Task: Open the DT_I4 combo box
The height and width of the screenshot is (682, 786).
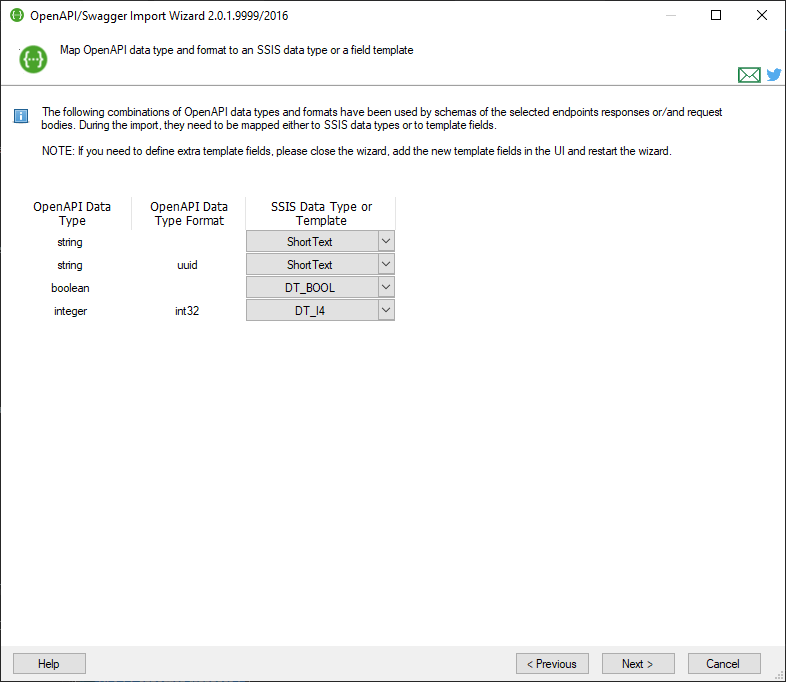Action: point(320,311)
